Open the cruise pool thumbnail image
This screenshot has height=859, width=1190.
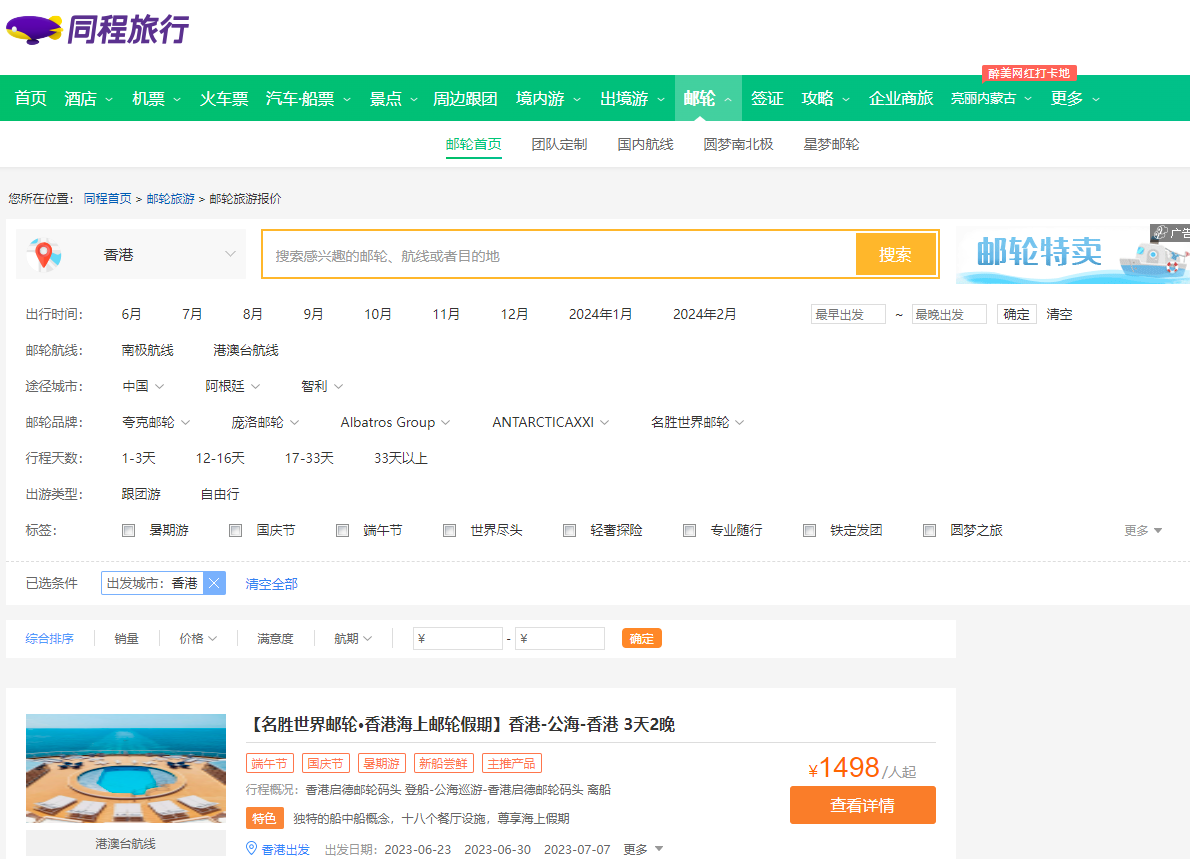(126, 769)
